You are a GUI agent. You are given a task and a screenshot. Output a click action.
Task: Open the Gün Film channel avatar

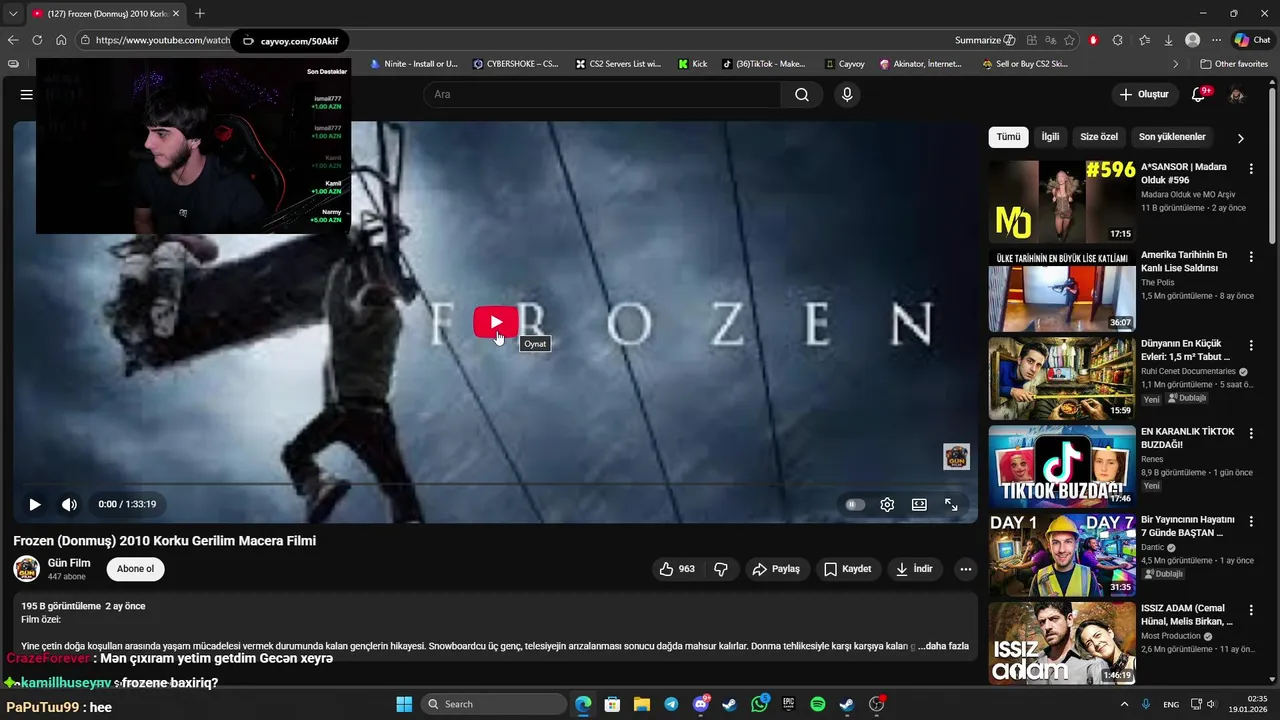point(26,569)
